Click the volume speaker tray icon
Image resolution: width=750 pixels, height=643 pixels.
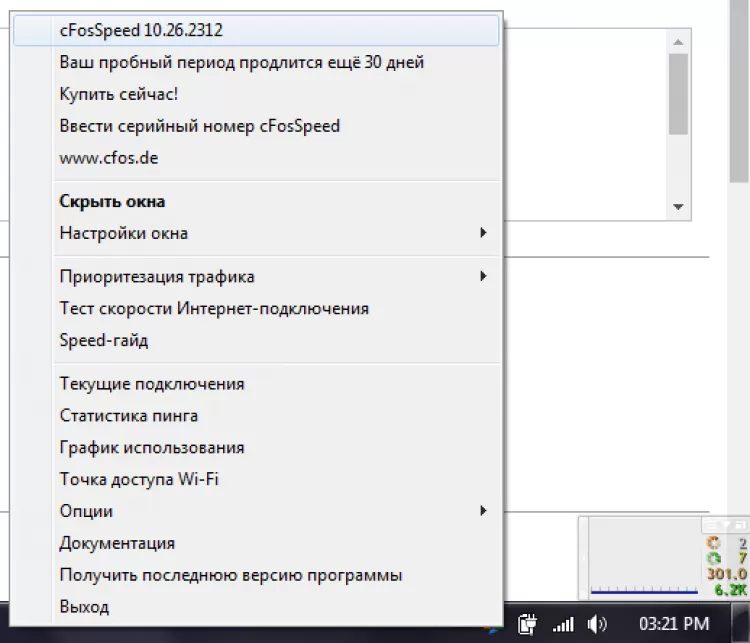tap(596, 624)
